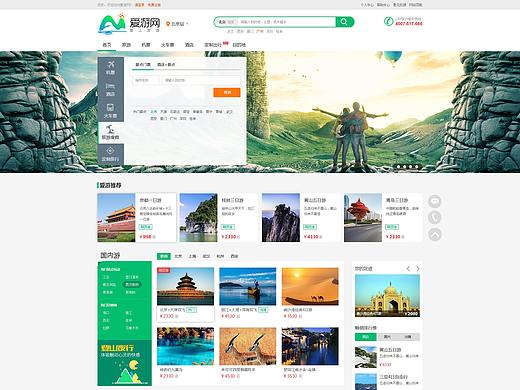Click the orange free registration link in top bar
The height and width of the screenshot is (390, 520).
[x=154, y=5]
